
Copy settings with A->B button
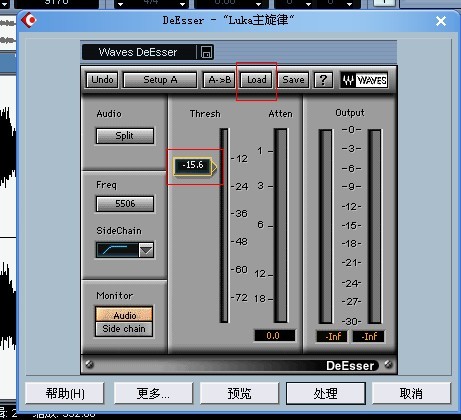point(219,80)
